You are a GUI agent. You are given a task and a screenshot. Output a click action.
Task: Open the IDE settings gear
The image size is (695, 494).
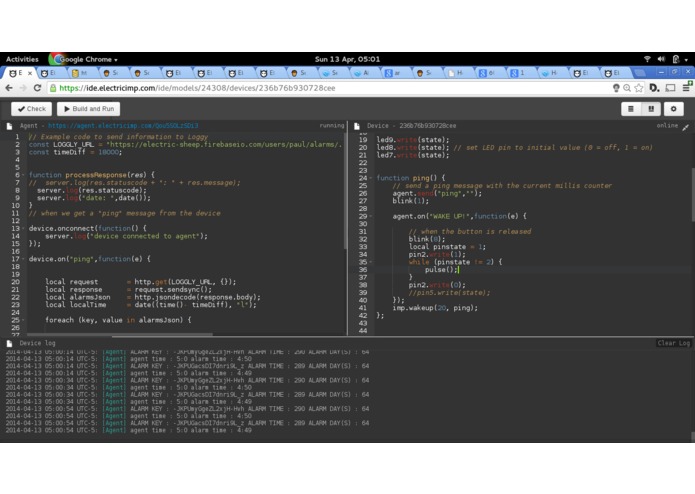[x=674, y=109]
